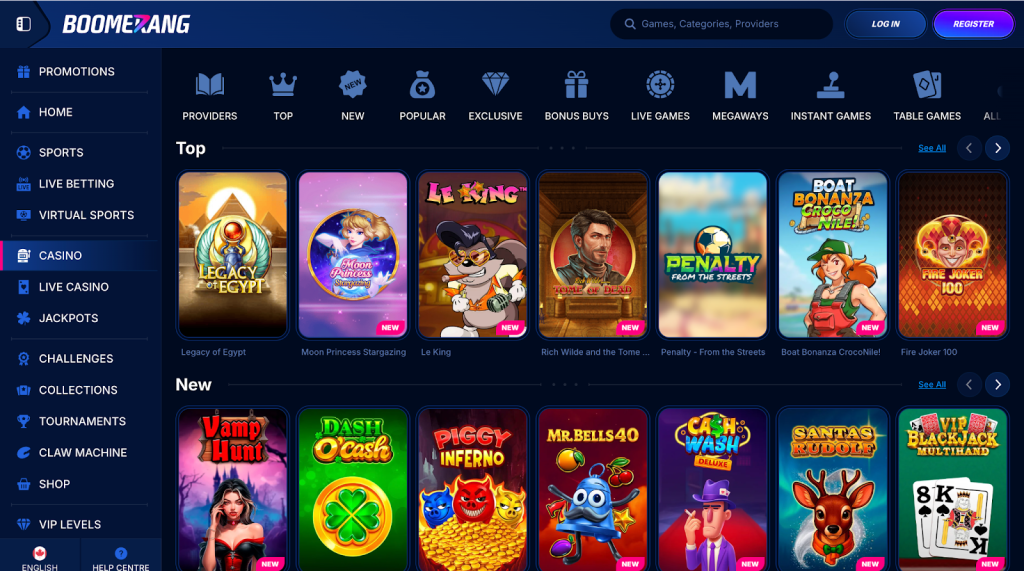Show previous games in the Top row
This screenshot has height=571, width=1024.
[969, 148]
